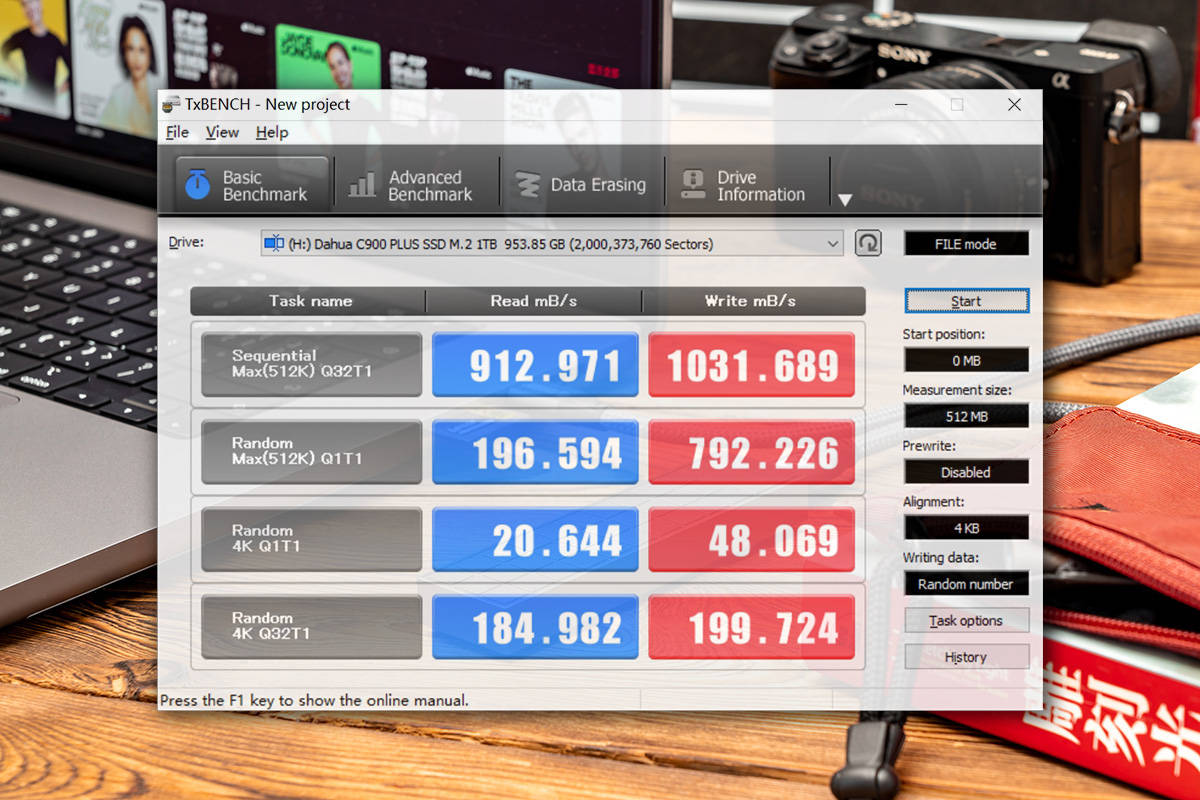Click the TxBENCH app icon in title bar

pos(170,104)
